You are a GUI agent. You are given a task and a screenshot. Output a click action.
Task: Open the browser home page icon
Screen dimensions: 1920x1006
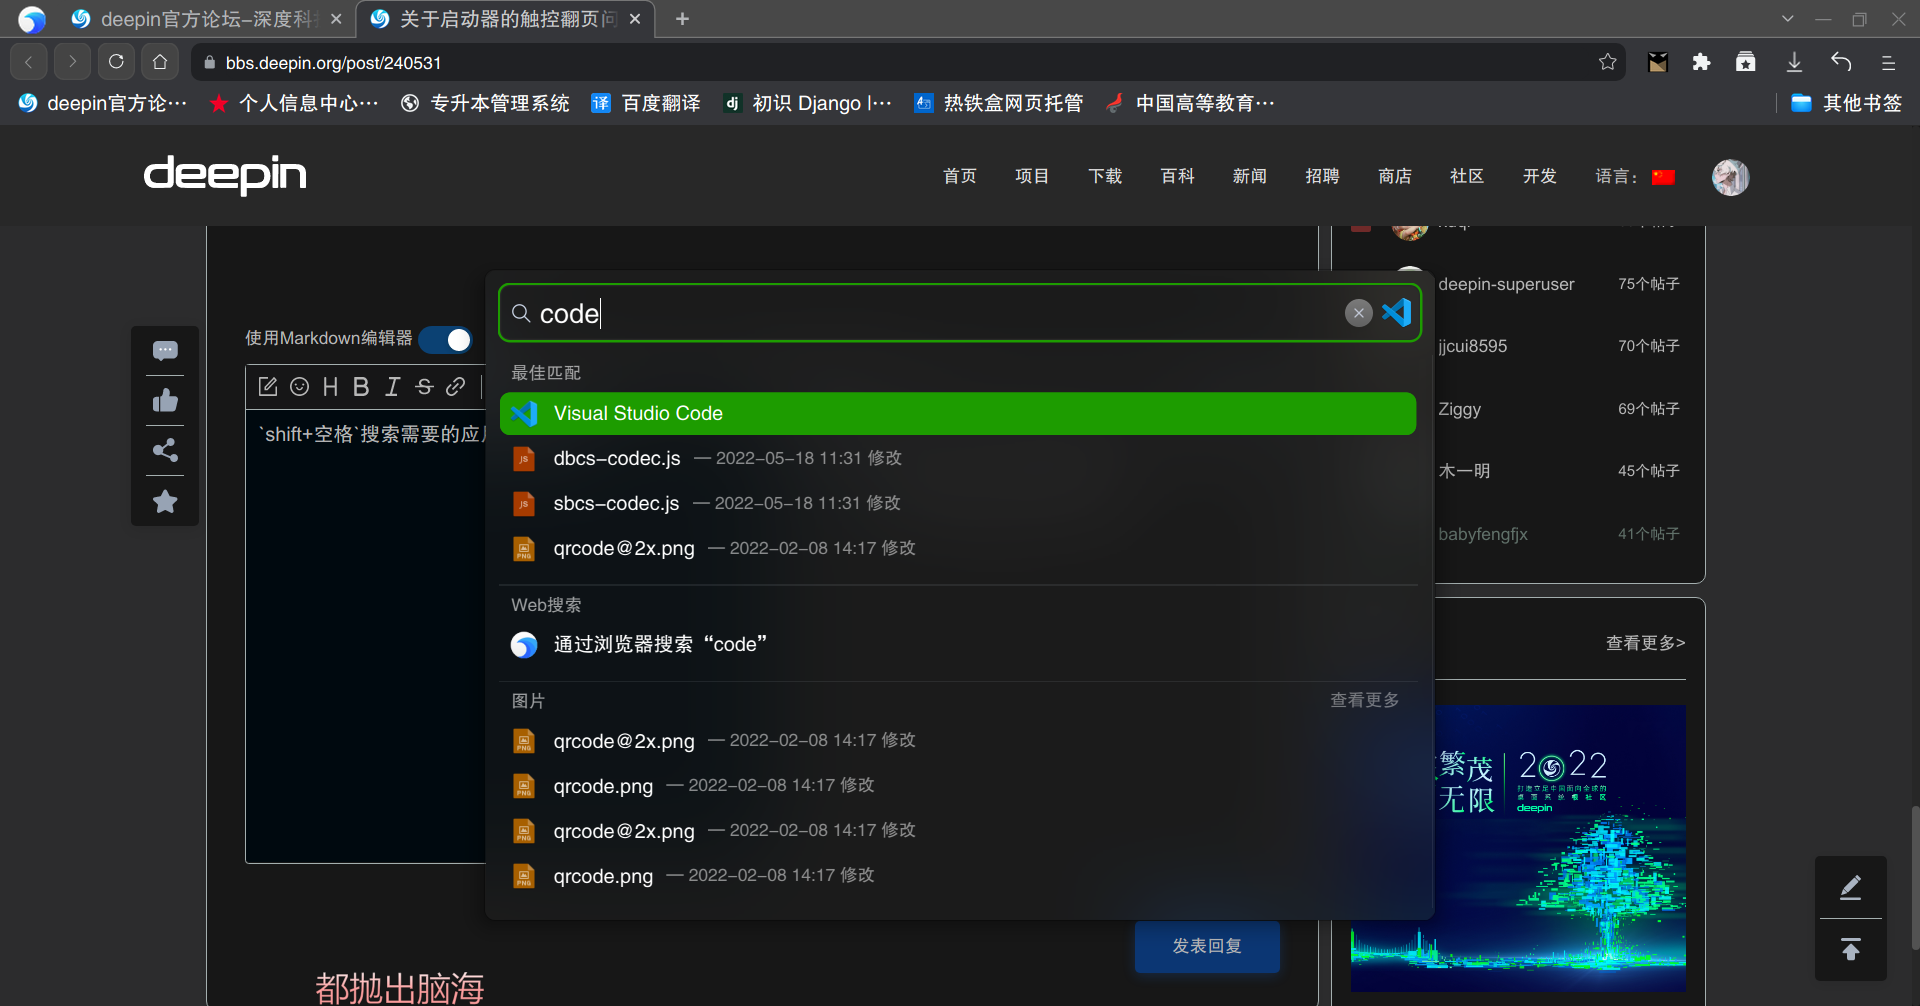[160, 62]
